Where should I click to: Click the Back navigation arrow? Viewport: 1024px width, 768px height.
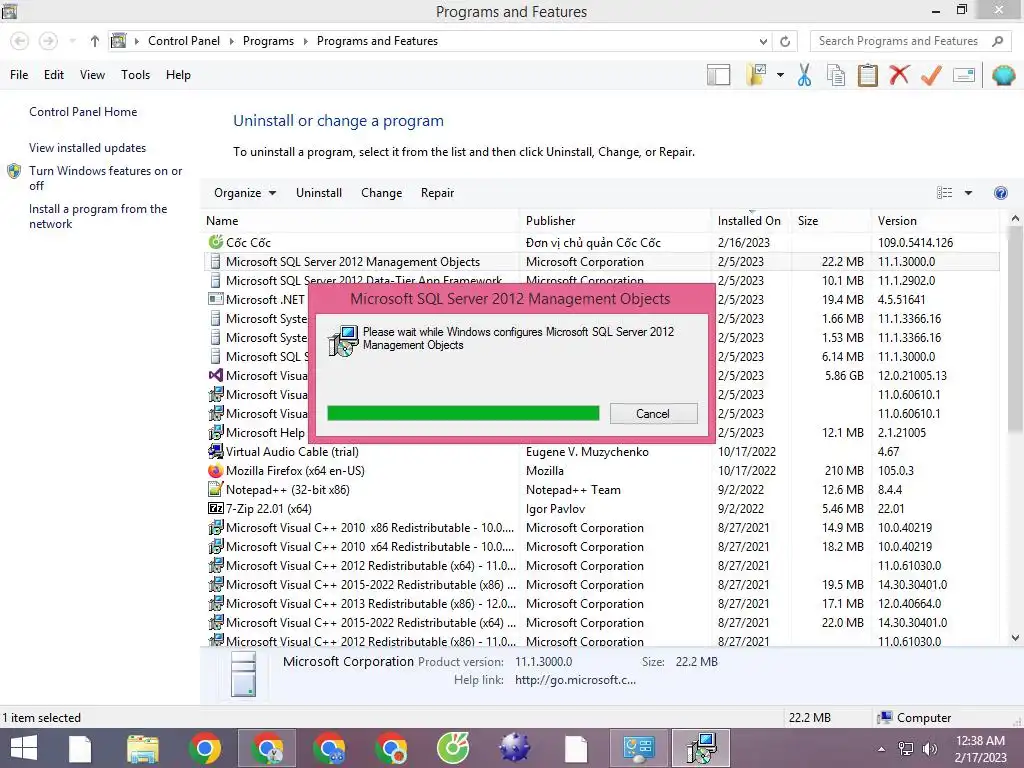click(20, 41)
